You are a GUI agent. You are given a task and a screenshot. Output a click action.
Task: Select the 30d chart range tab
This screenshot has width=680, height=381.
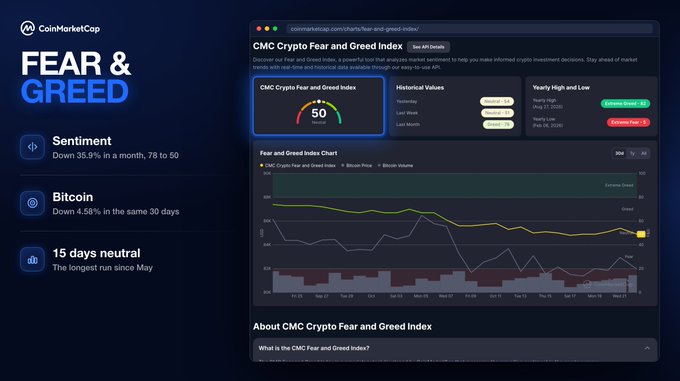[619, 153]
